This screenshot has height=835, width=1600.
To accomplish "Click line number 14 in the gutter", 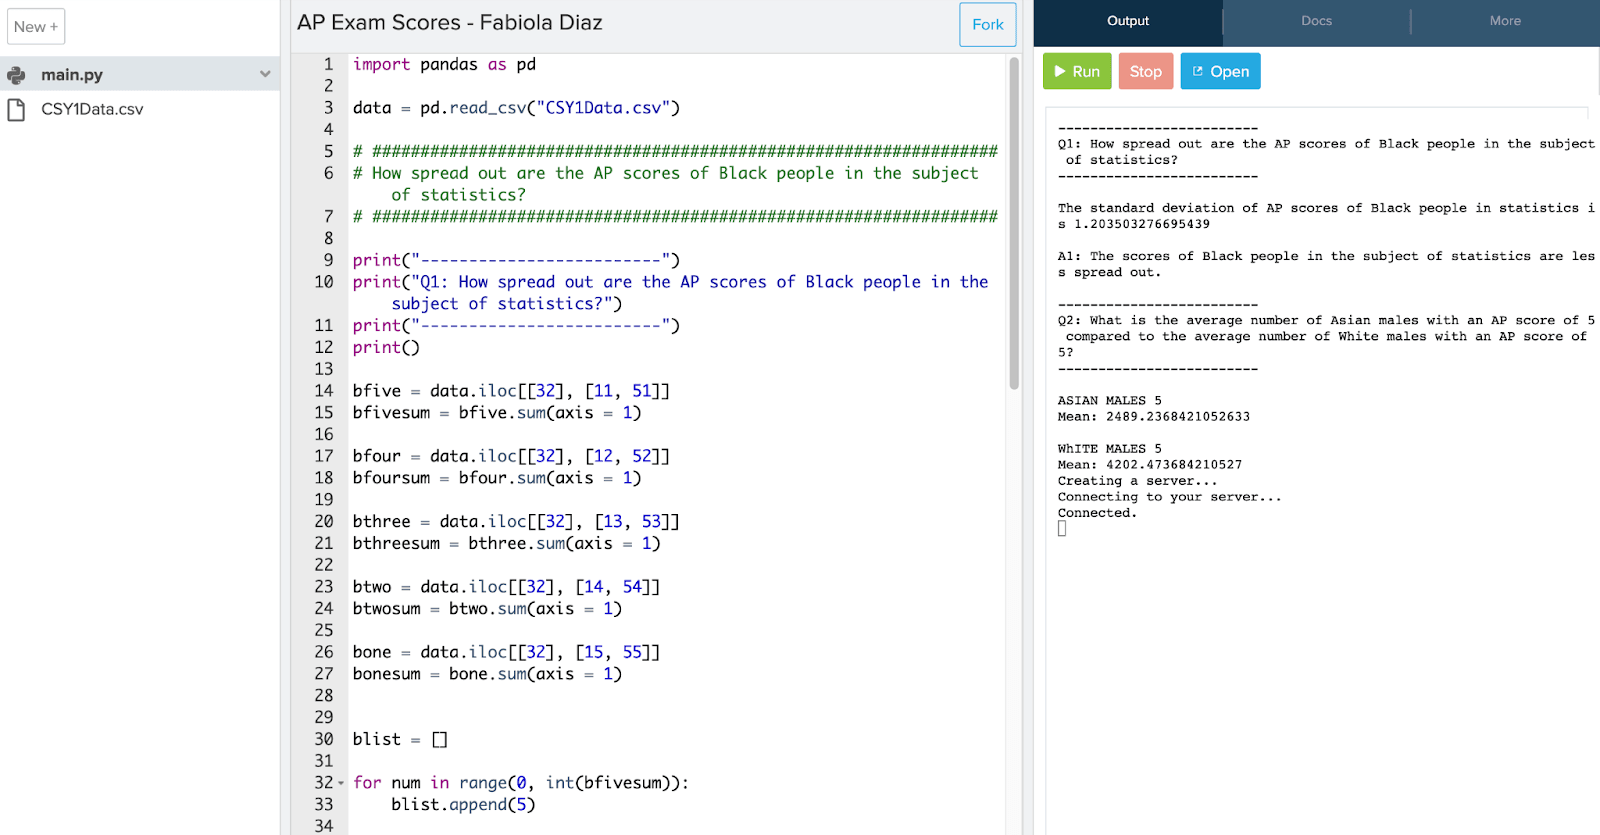I will point(323,391).
